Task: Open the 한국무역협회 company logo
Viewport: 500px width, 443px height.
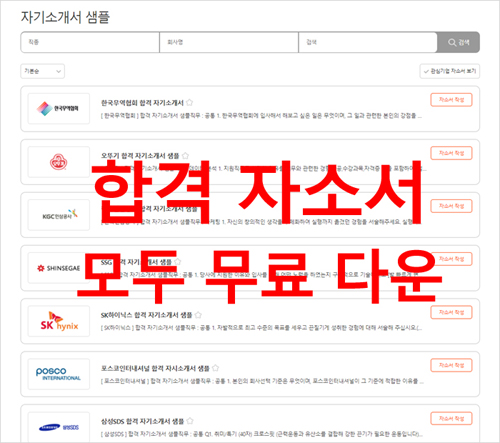Action: coord(59,109)
